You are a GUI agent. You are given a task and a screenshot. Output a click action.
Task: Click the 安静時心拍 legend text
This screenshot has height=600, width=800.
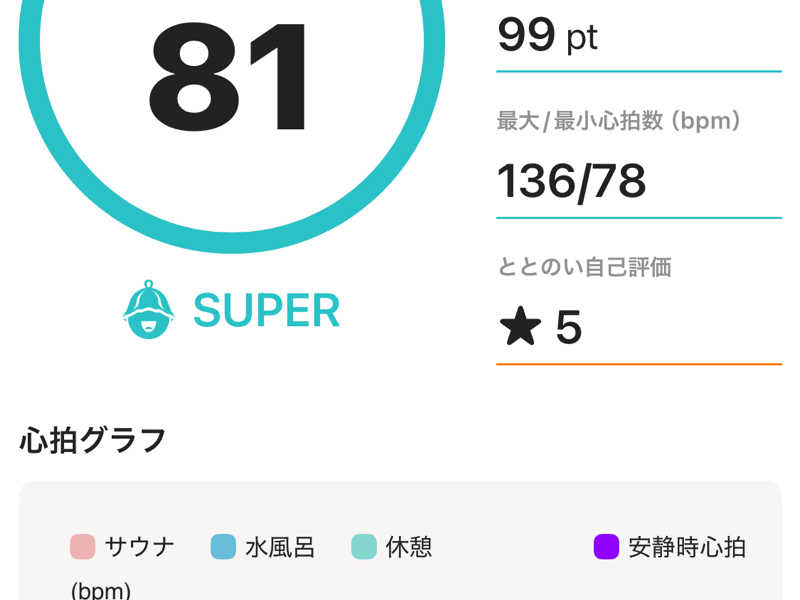pos(687,547)
